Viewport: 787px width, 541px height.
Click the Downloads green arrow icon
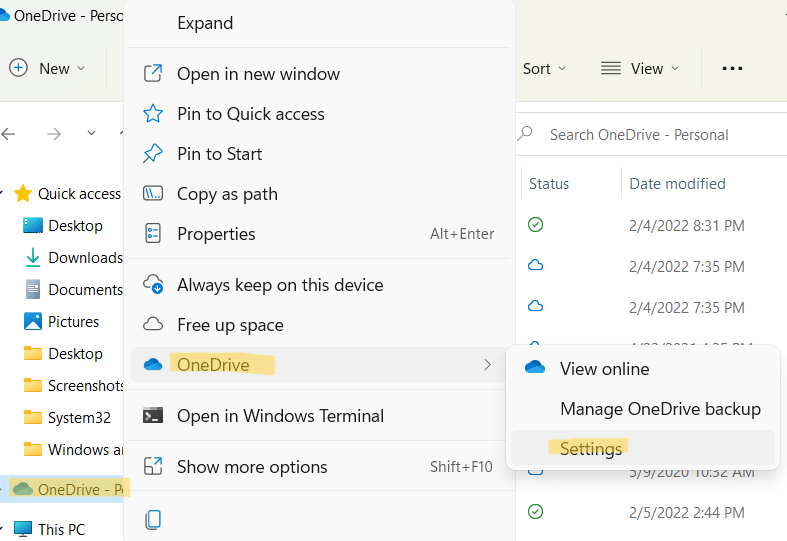point(33,257)
